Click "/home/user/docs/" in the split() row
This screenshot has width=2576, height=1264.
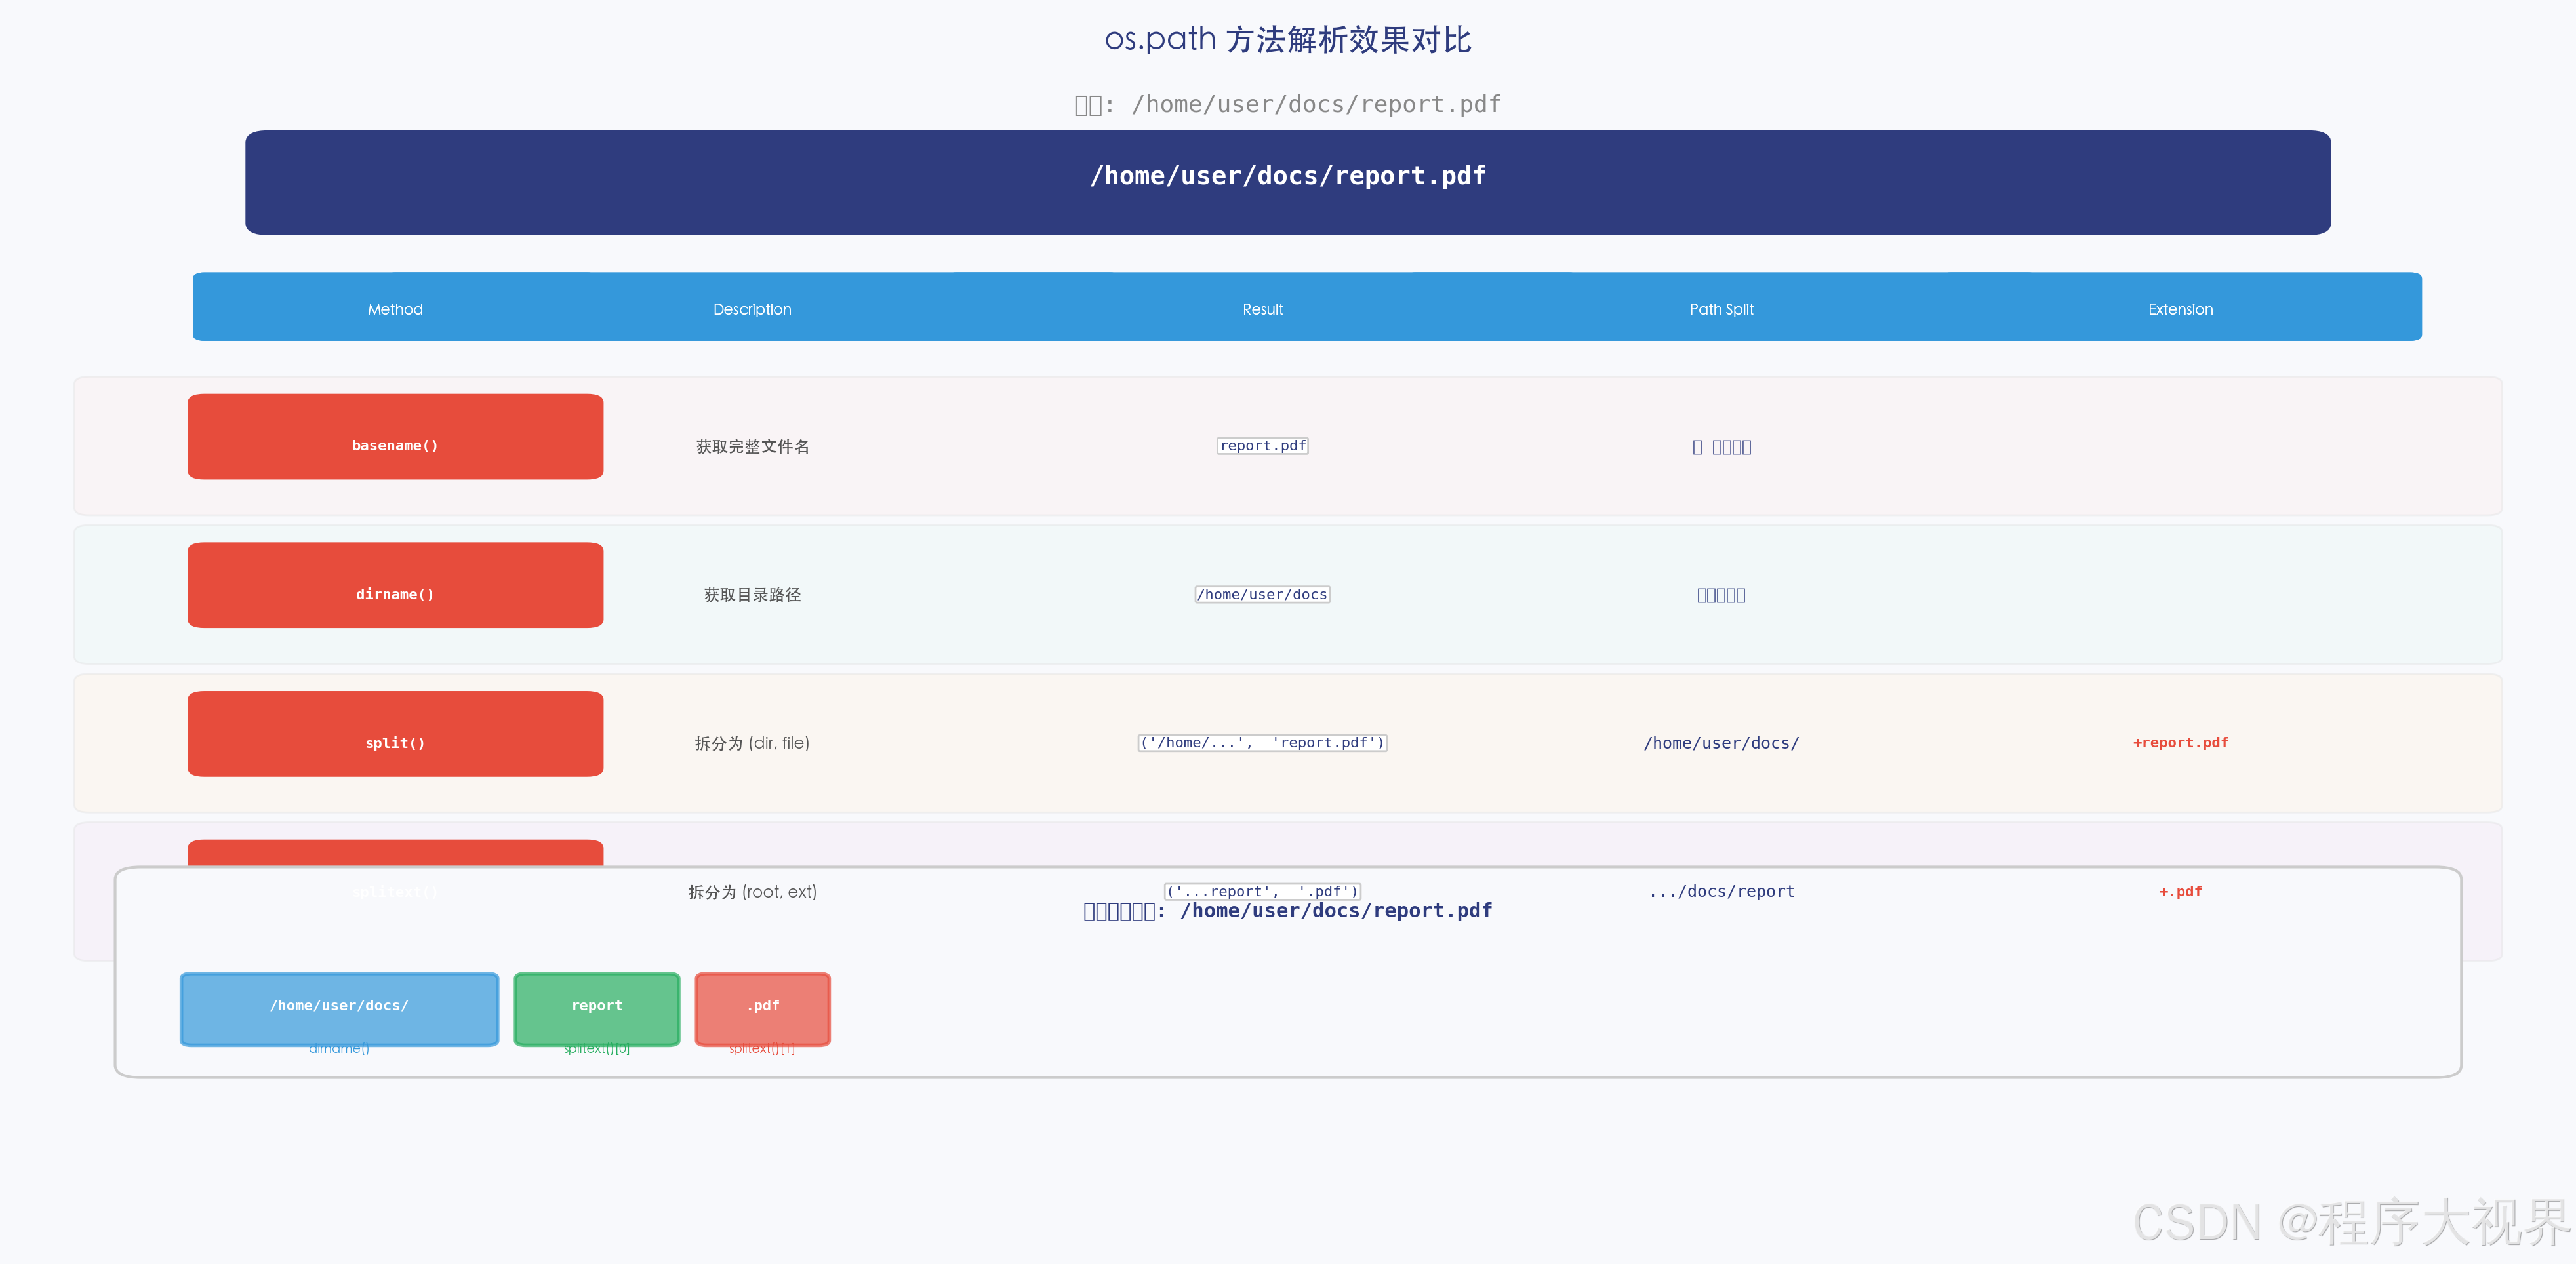1721,743
